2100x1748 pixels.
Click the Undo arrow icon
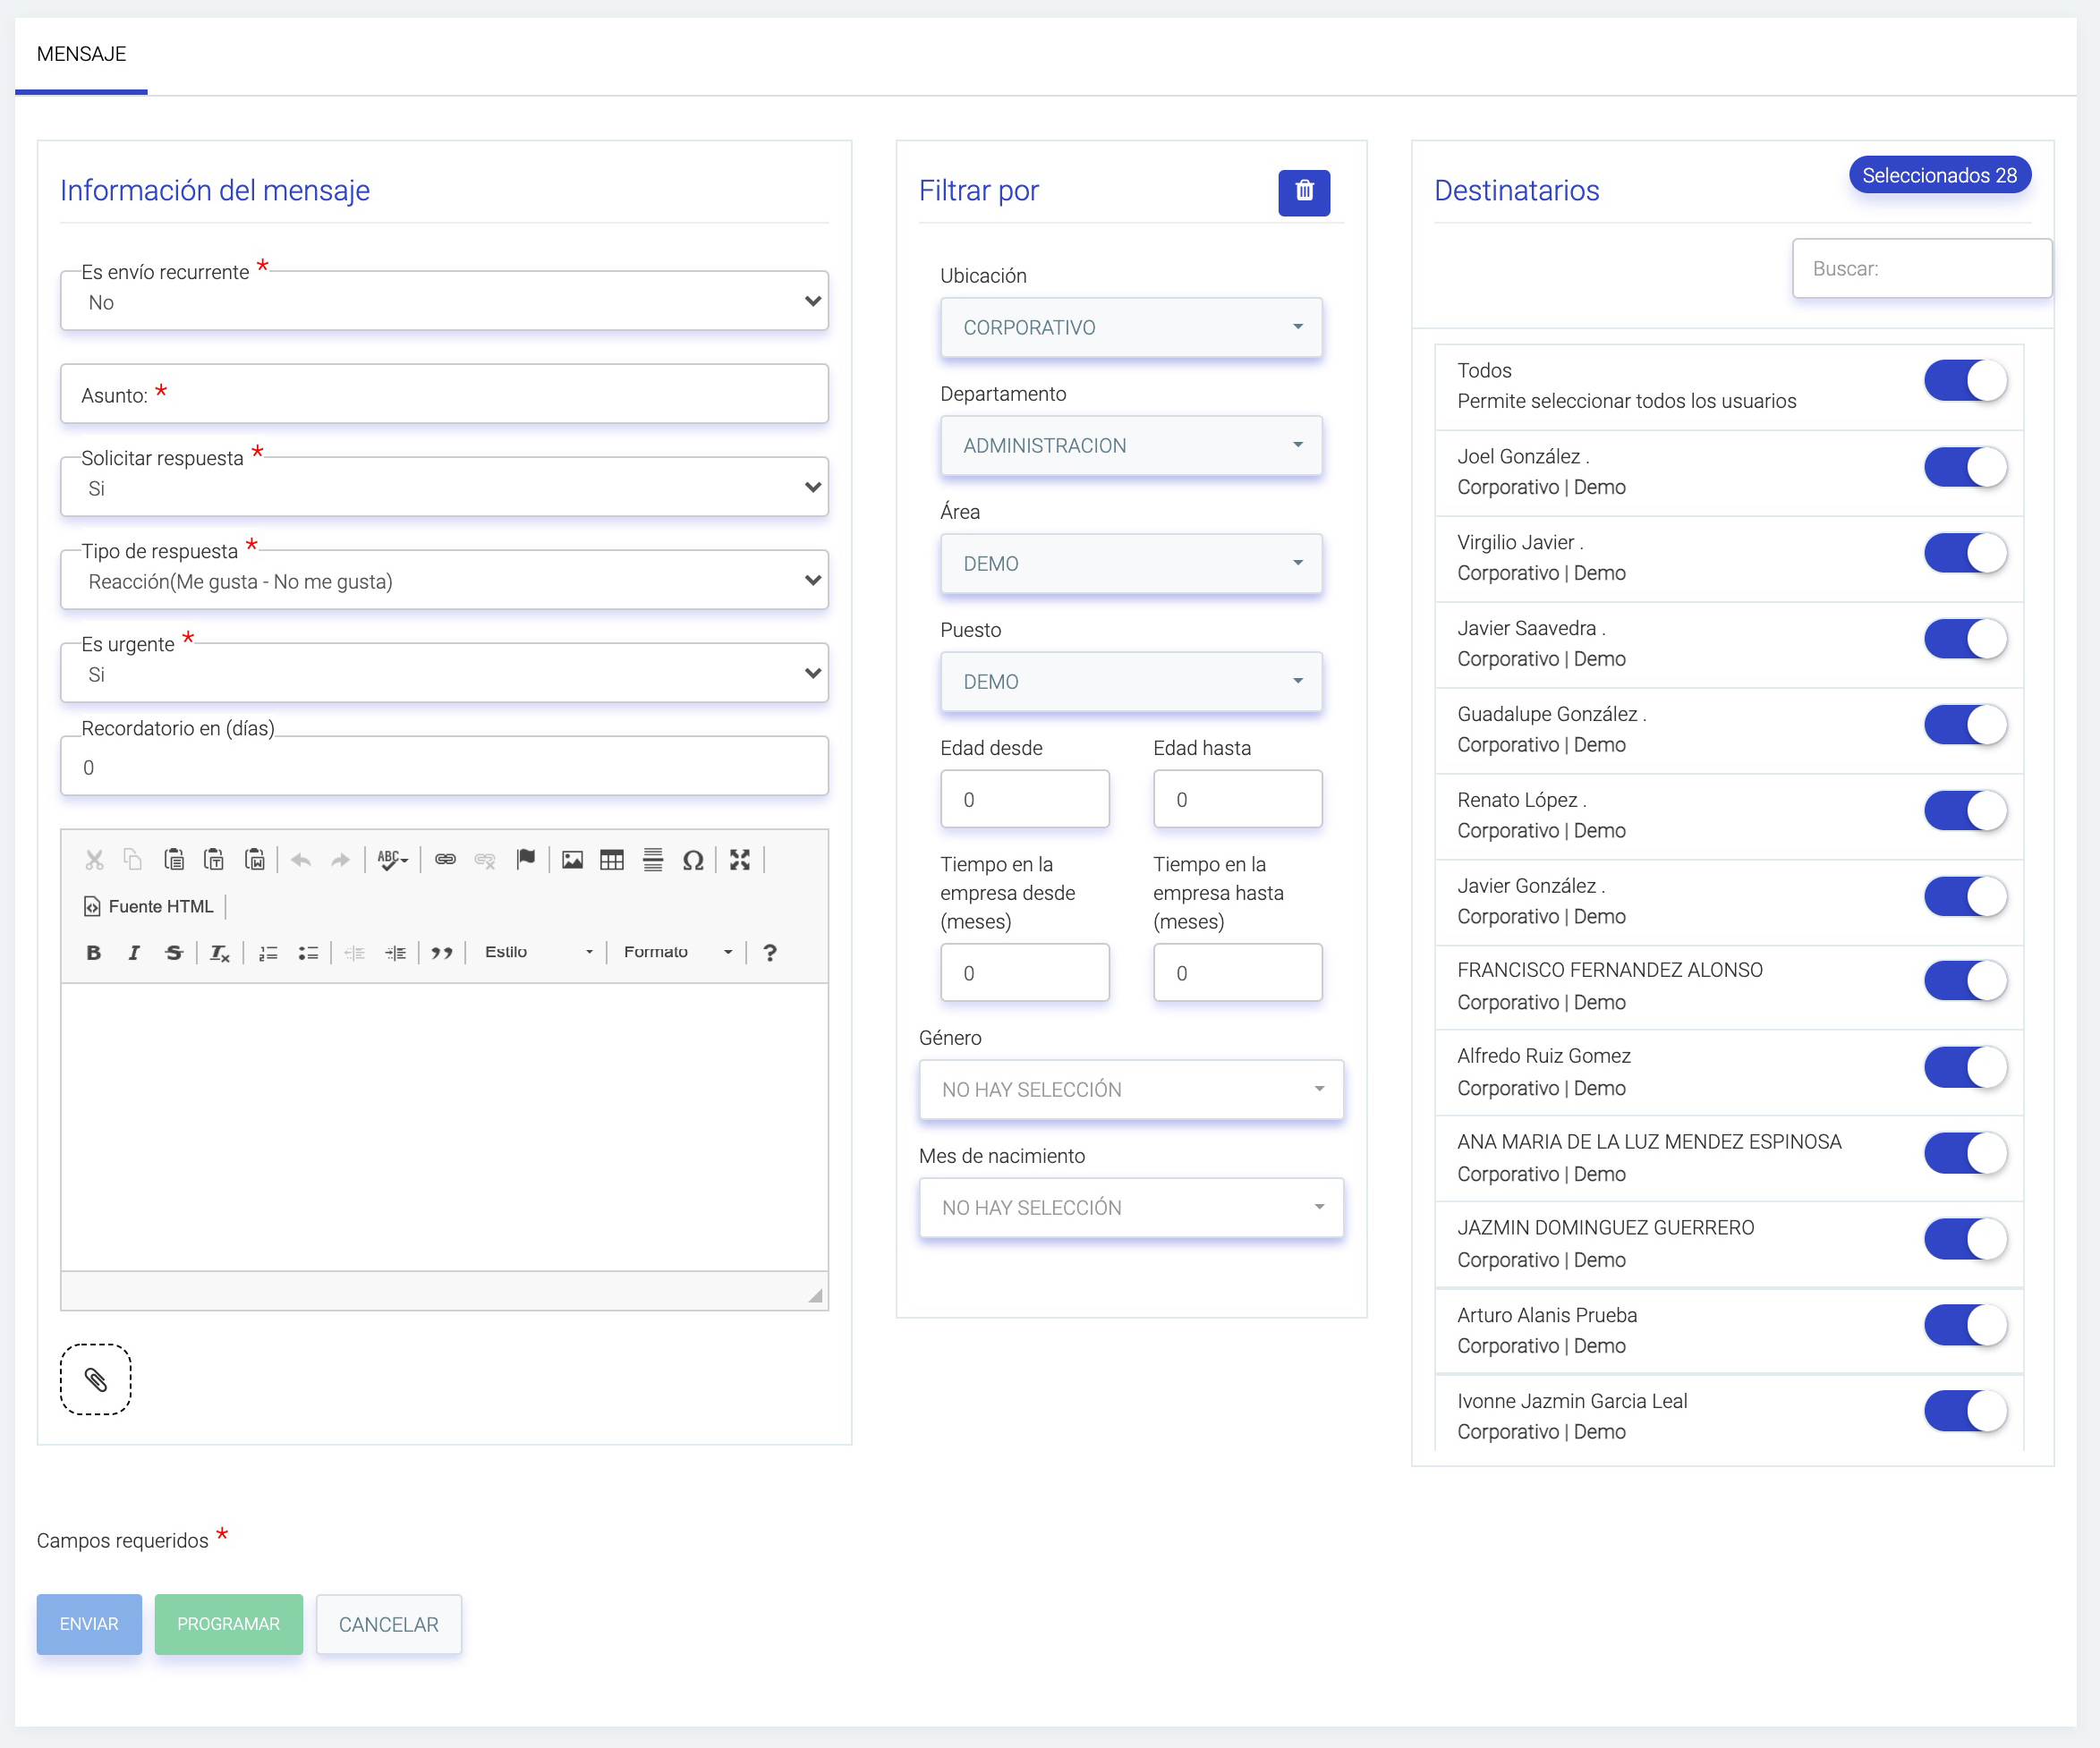pyautogui.click(x=301, y=860)
